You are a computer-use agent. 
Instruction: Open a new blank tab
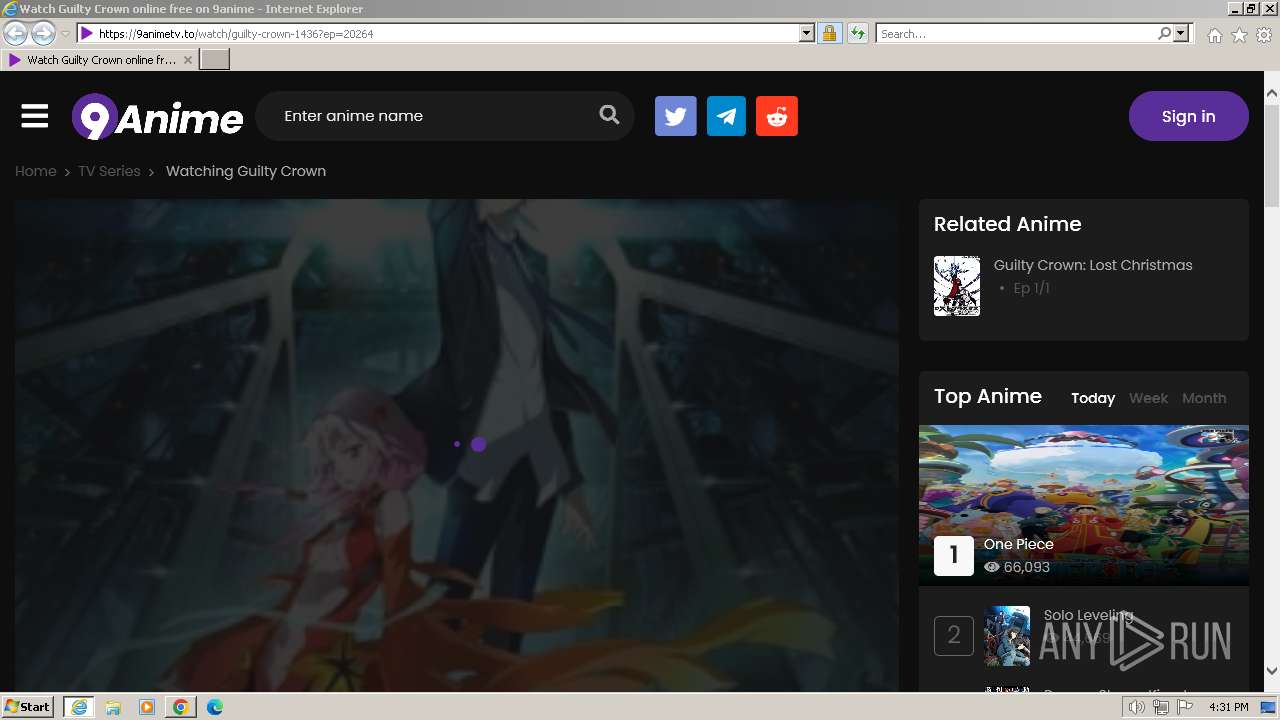215,60
